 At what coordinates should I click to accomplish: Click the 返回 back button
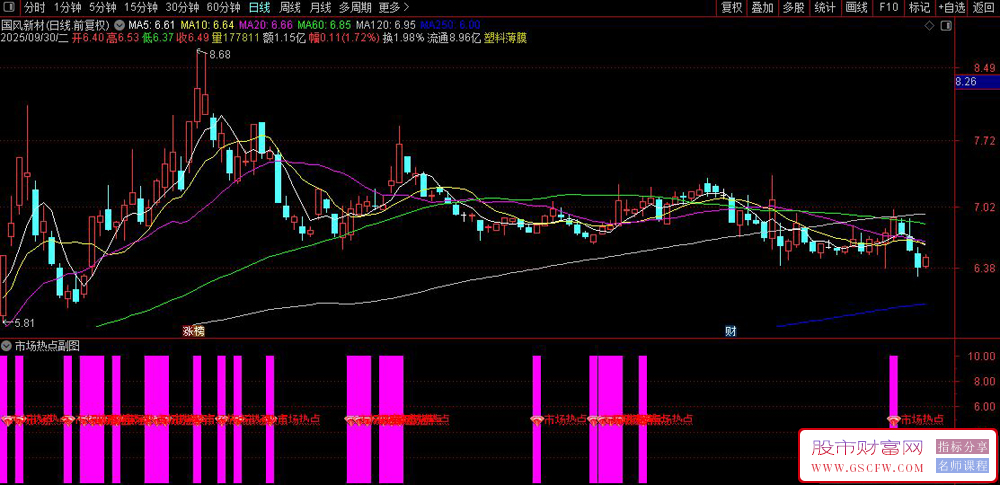click(984, 8)
